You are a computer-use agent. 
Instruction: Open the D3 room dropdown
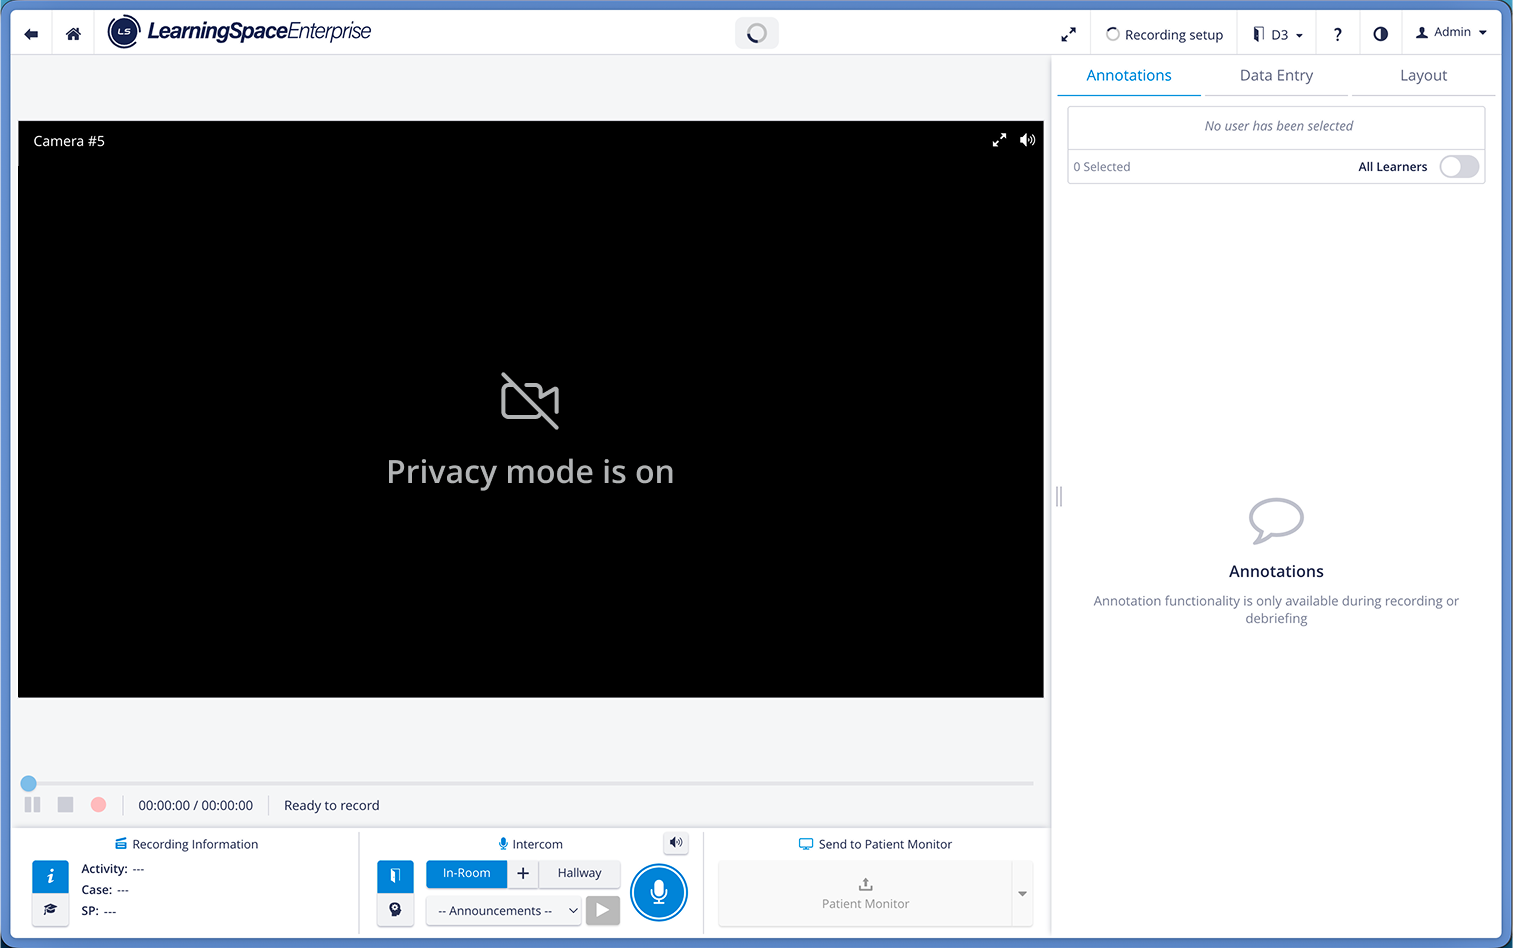[1277, 34]
